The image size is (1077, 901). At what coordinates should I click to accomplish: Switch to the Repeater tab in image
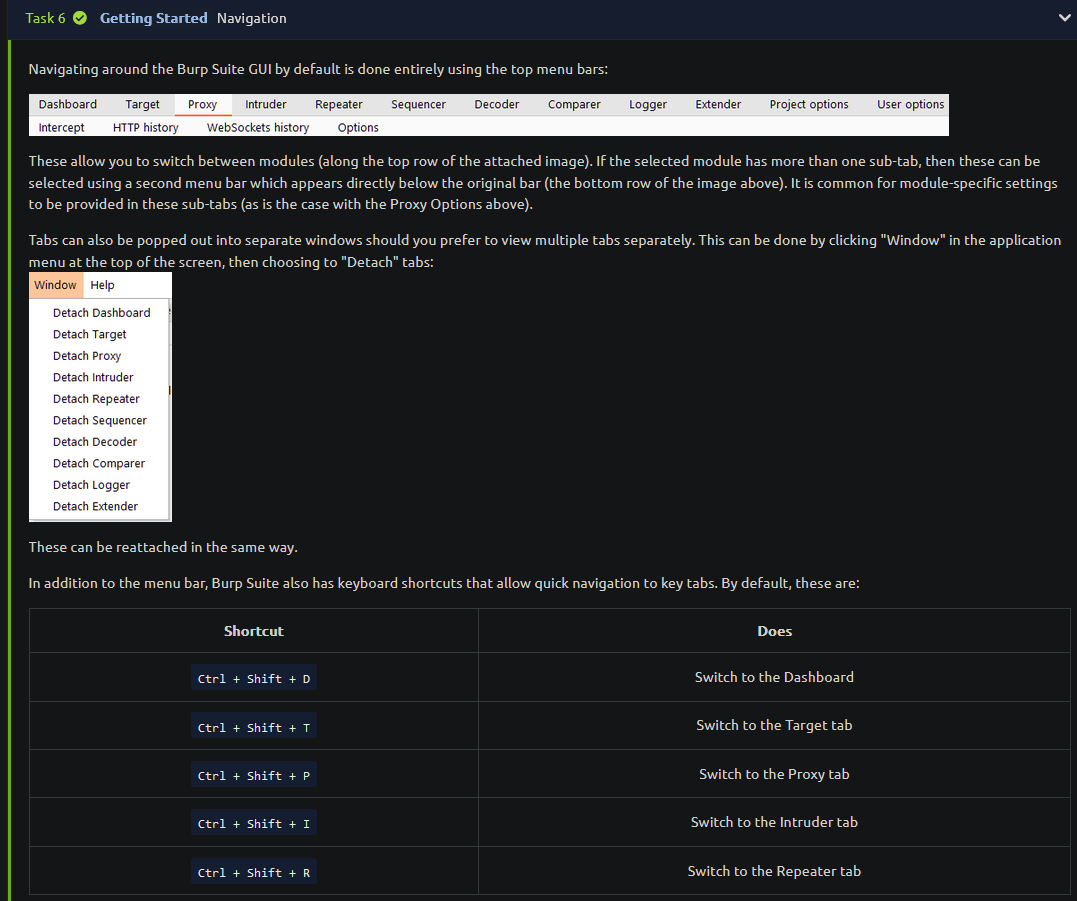tap(339, 104)
